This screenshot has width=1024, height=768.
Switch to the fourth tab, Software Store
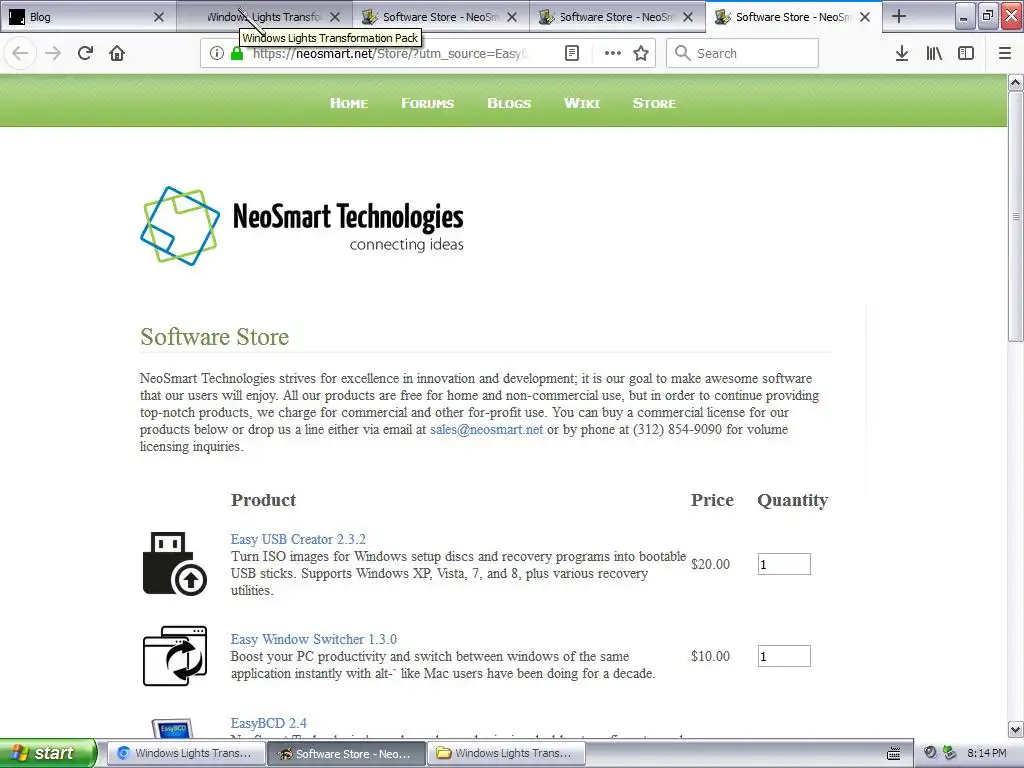coord(617,17)
